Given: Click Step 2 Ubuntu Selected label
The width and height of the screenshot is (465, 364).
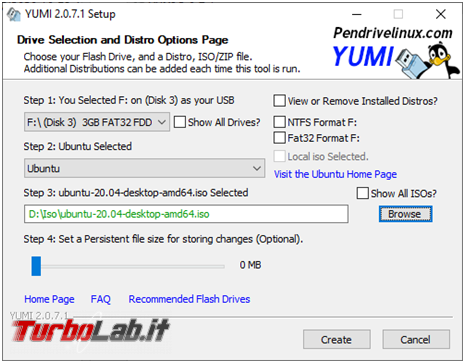Looking at the screenshot, I should pos(78,146).
